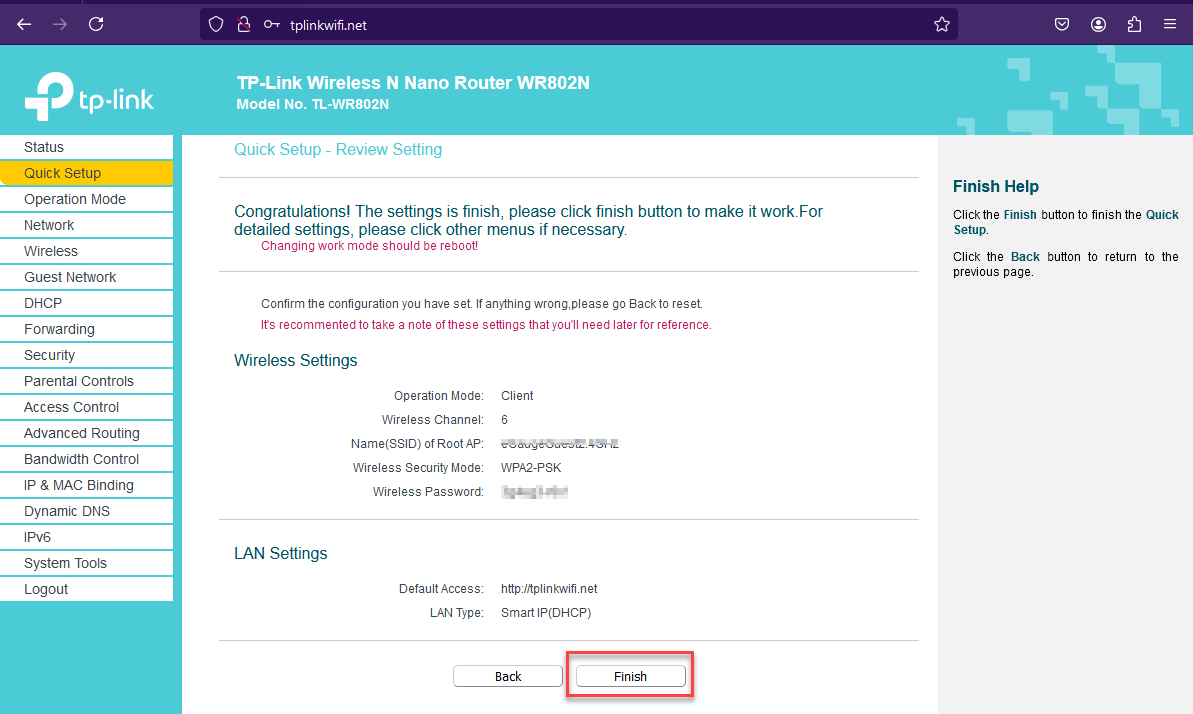Open the Wireless menu
This screenshot has height=714, width=1193.
point(87,250)
